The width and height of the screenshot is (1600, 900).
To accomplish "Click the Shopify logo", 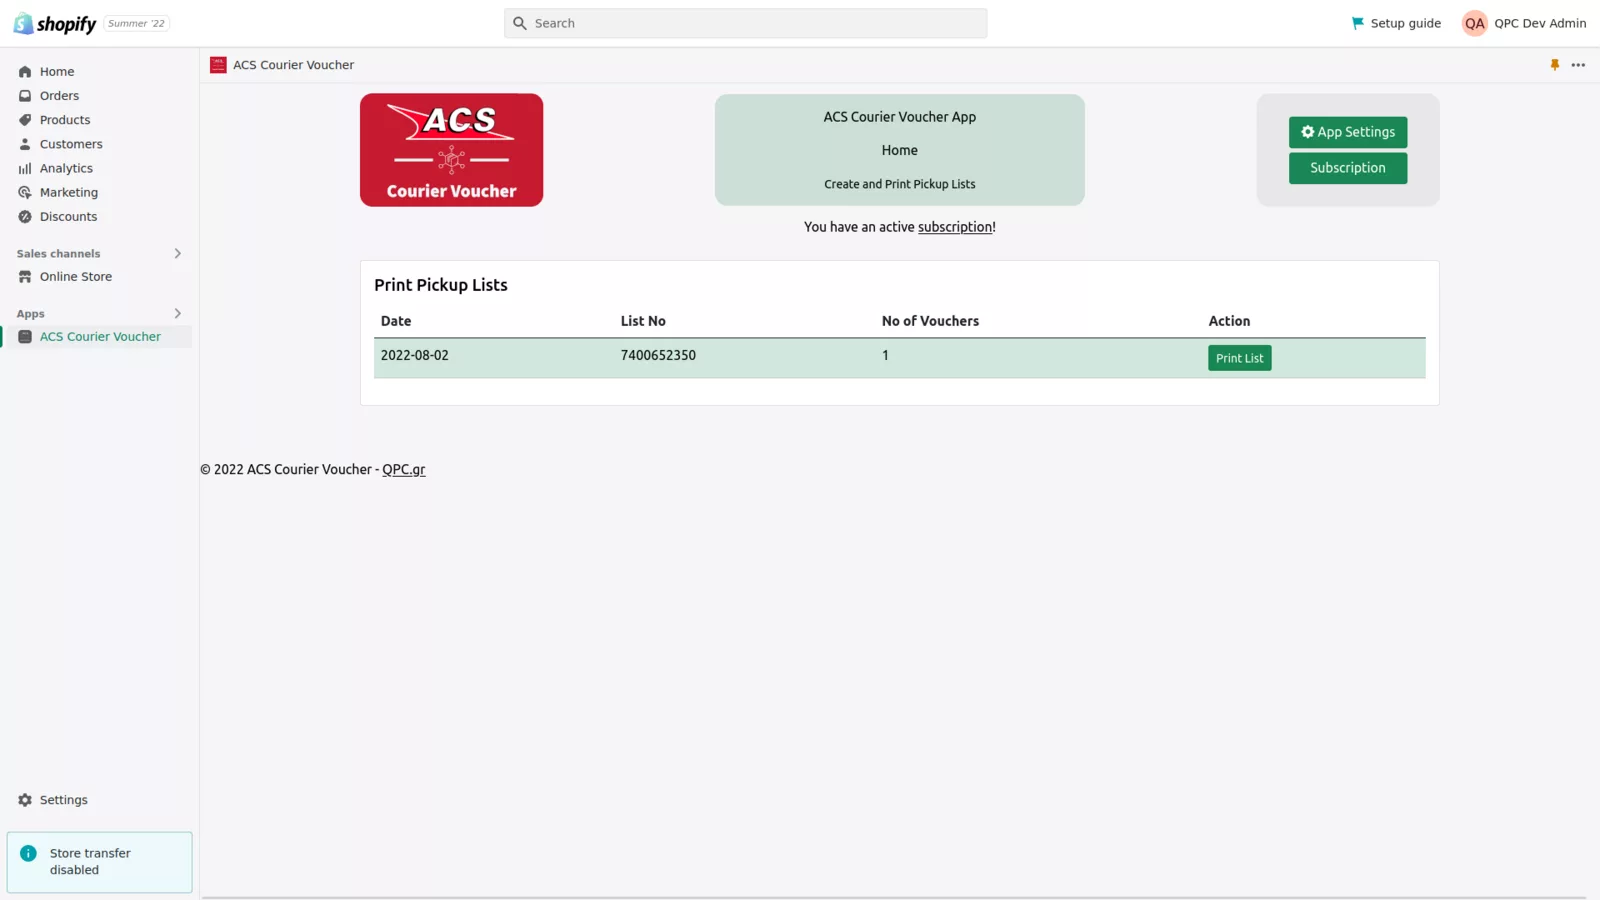I will (55, 23).
